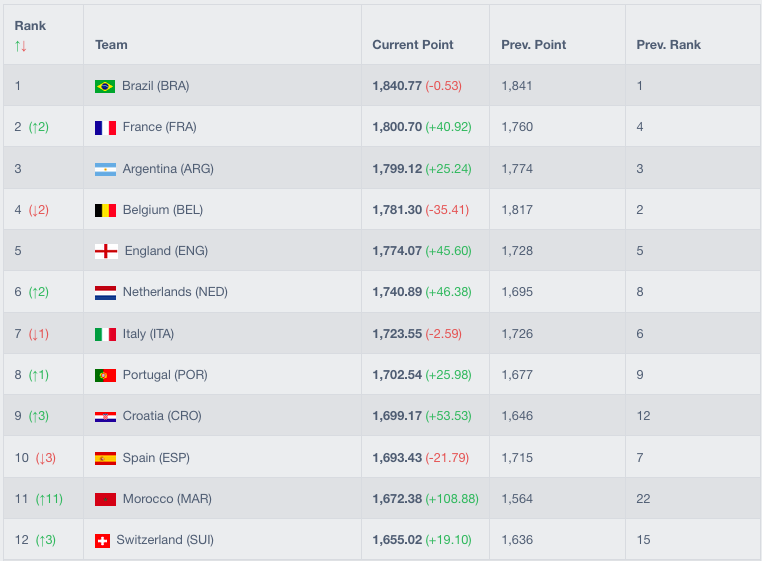Click the France flag icon
The height and width of the screenshot is (561, 762).
105,127
